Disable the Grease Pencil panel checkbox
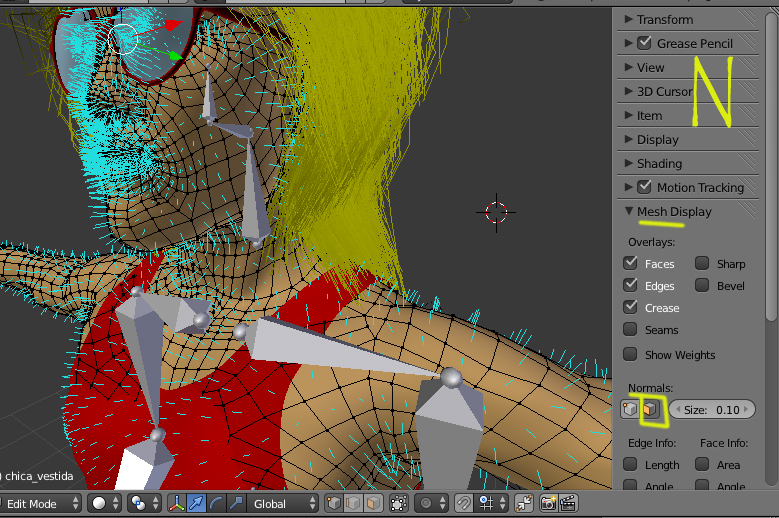 click(644, 43)
